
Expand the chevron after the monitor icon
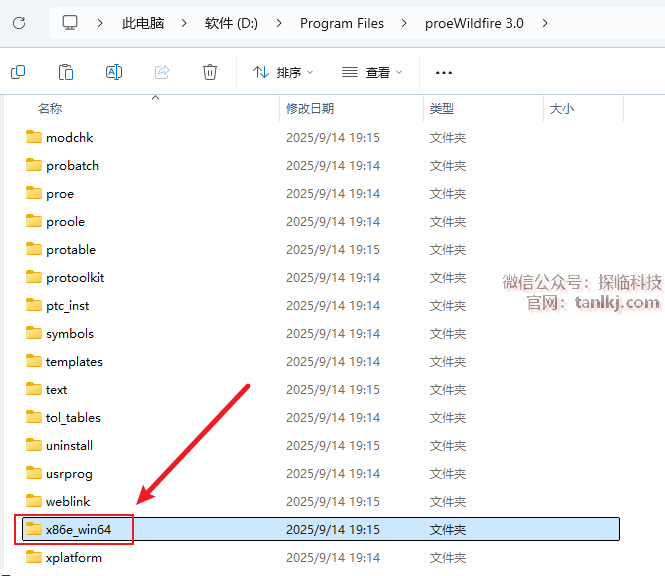click(100, 23)
